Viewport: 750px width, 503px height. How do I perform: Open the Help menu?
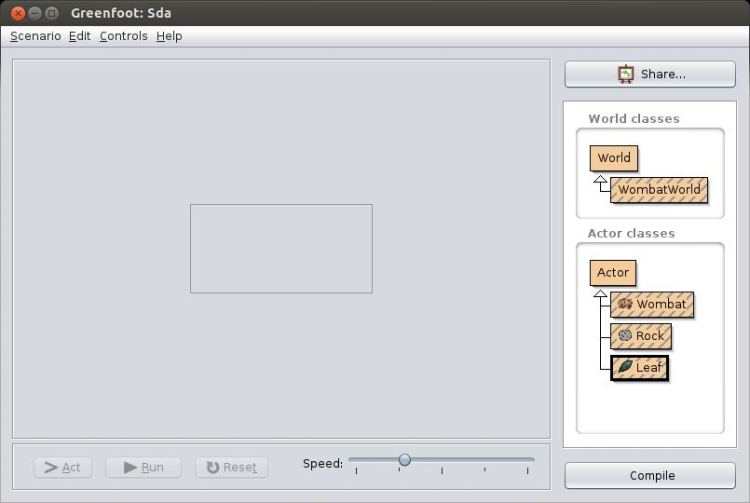(x=169, y=36)
